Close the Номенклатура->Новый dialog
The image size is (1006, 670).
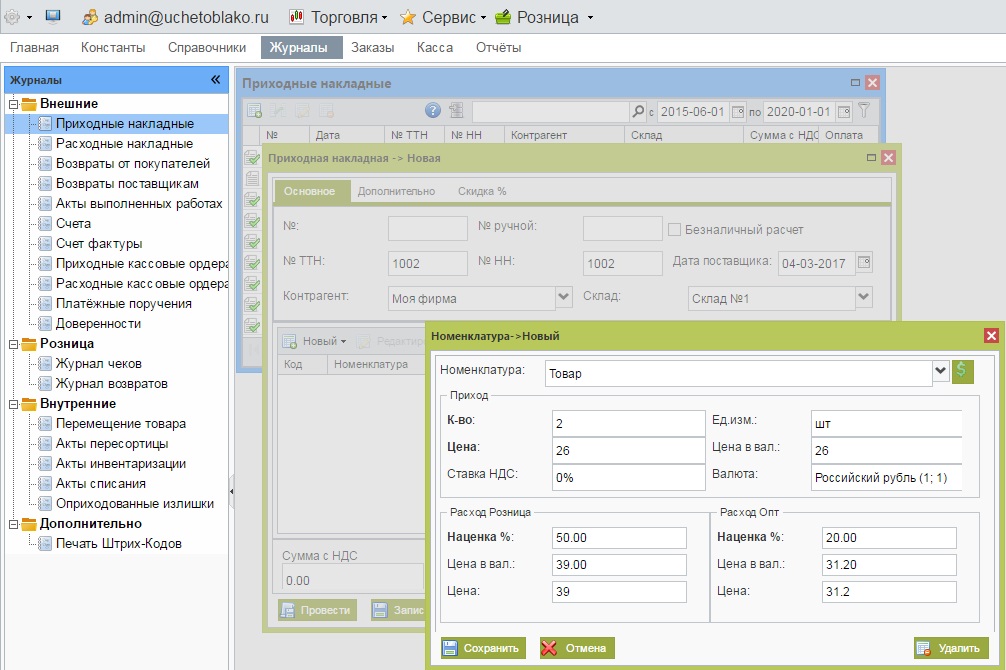tap(991, 336)
